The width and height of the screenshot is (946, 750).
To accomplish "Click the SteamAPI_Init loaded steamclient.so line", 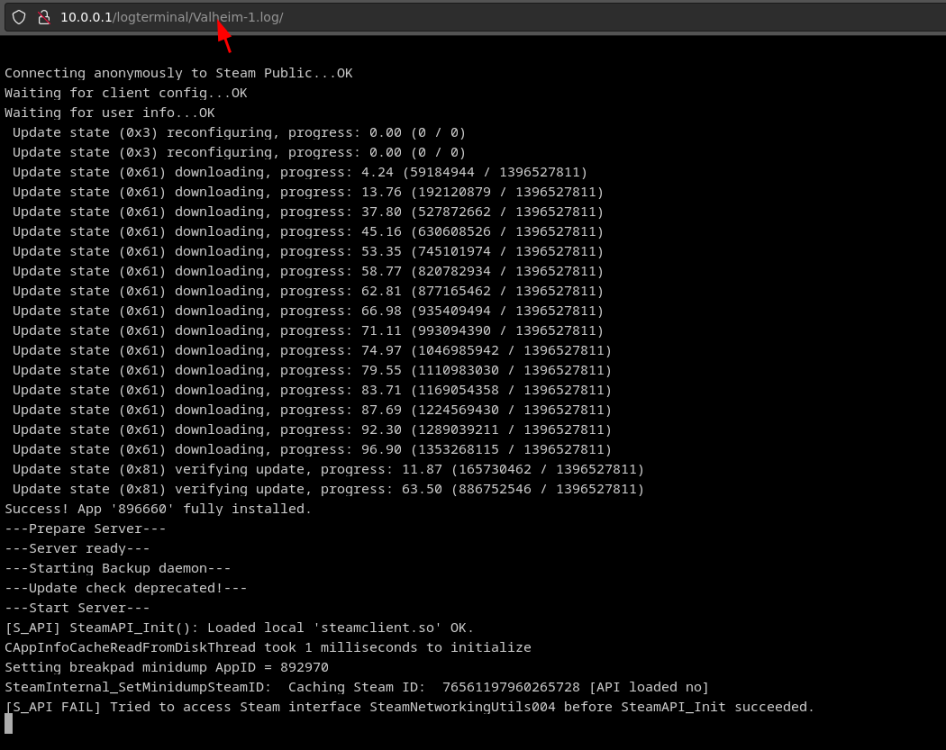I will [x=240, y=628].
